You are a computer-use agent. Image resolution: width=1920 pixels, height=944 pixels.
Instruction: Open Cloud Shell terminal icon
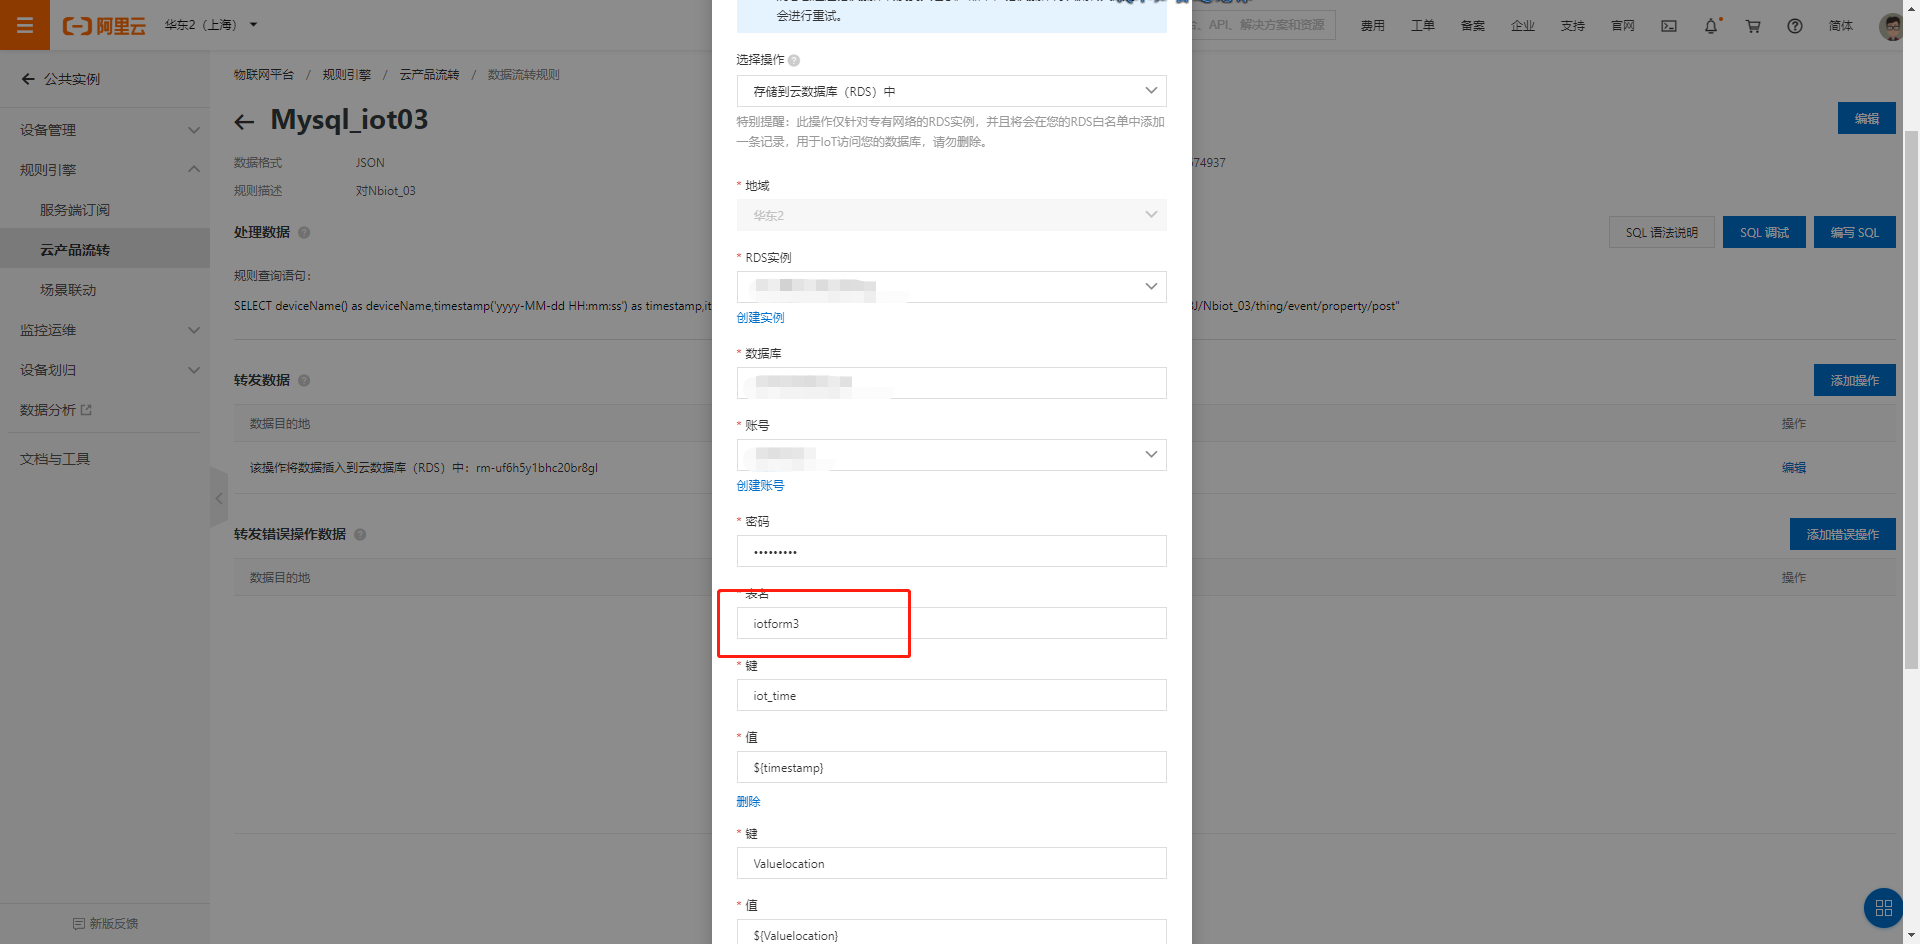click(1669, 26)
